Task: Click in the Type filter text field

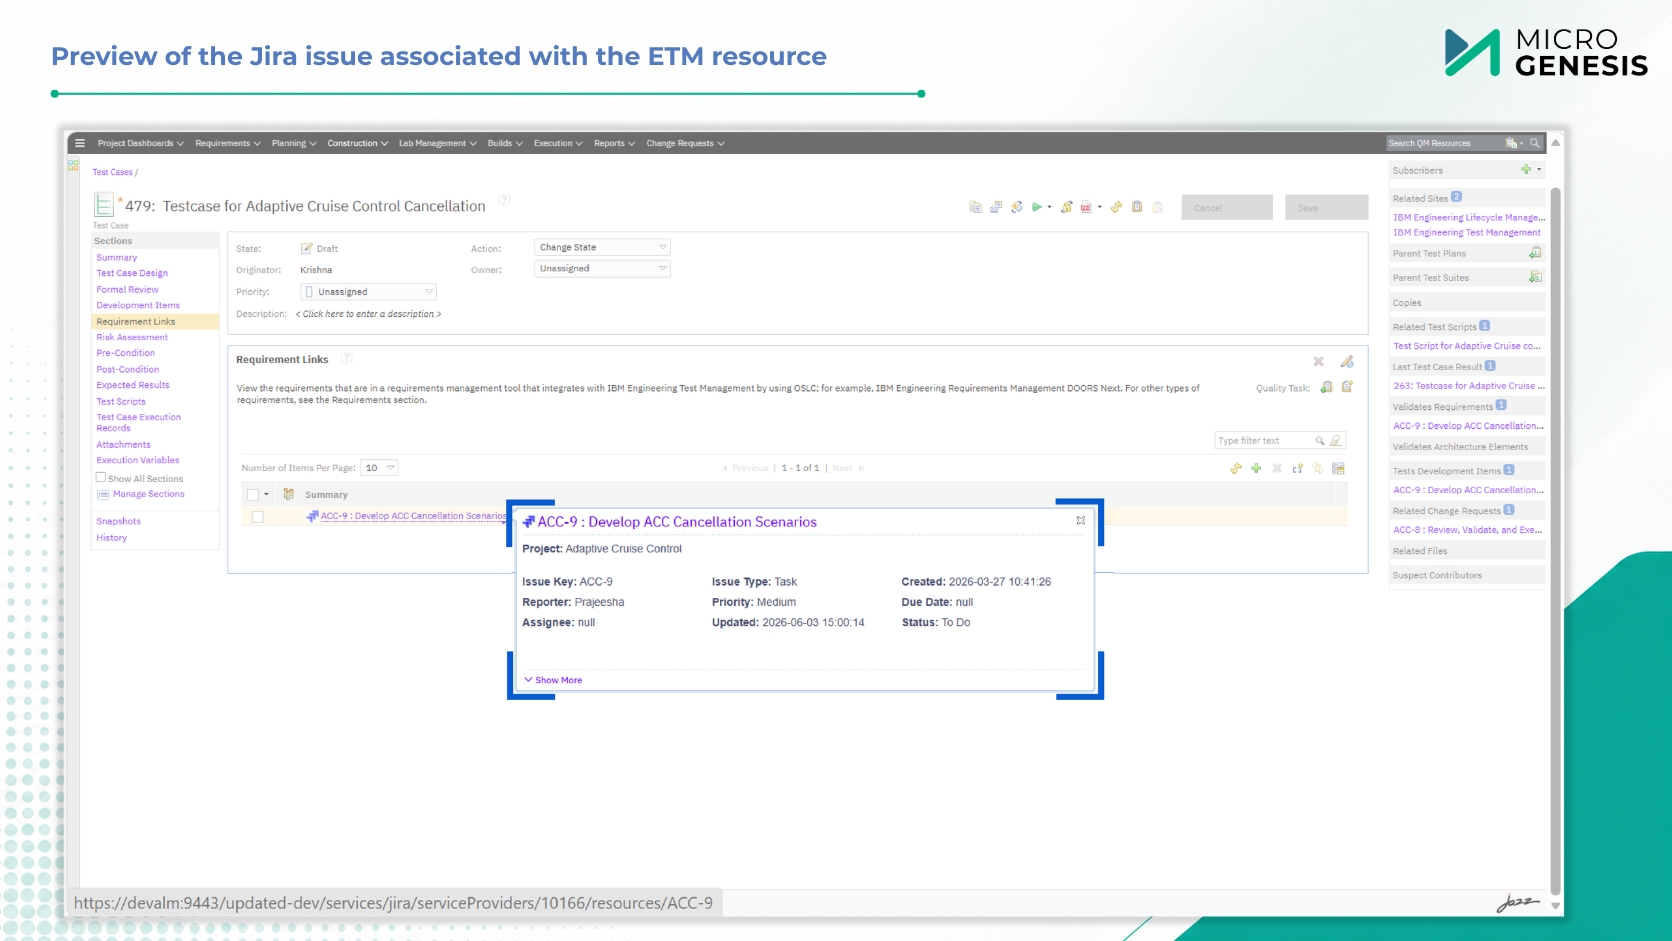Action: click(1264, 441)
